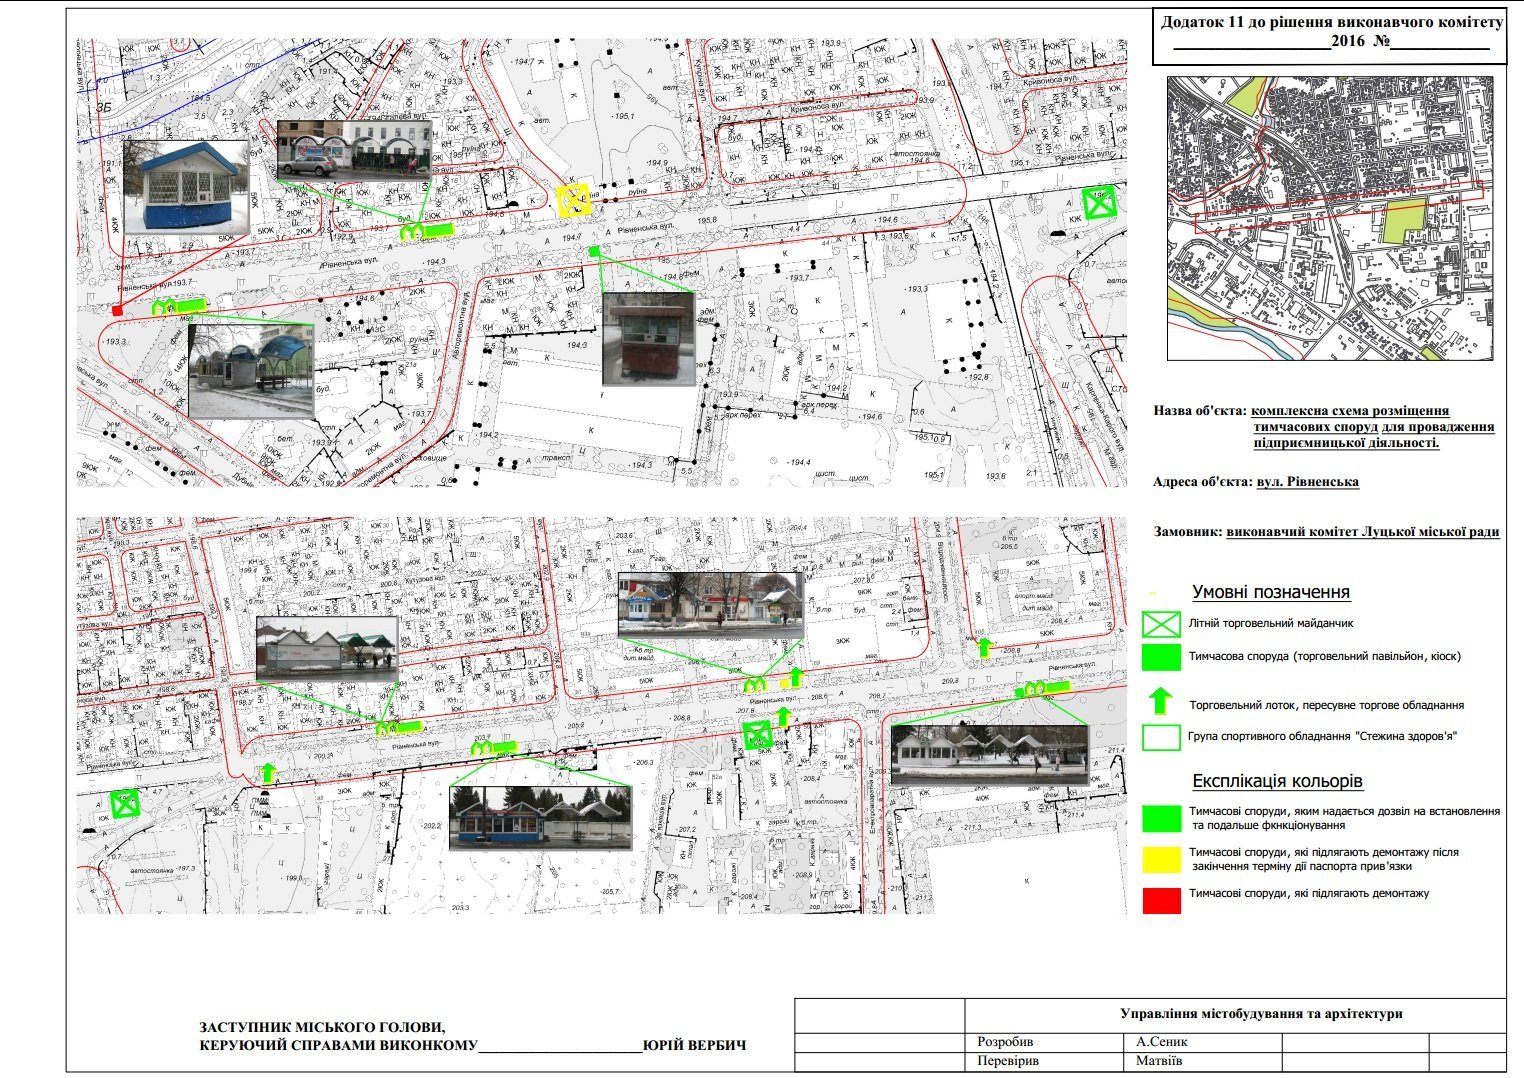Screen dimensions: 1524x1078
Task: Open the photo showing a parked silver car
Action: [353, 149]
